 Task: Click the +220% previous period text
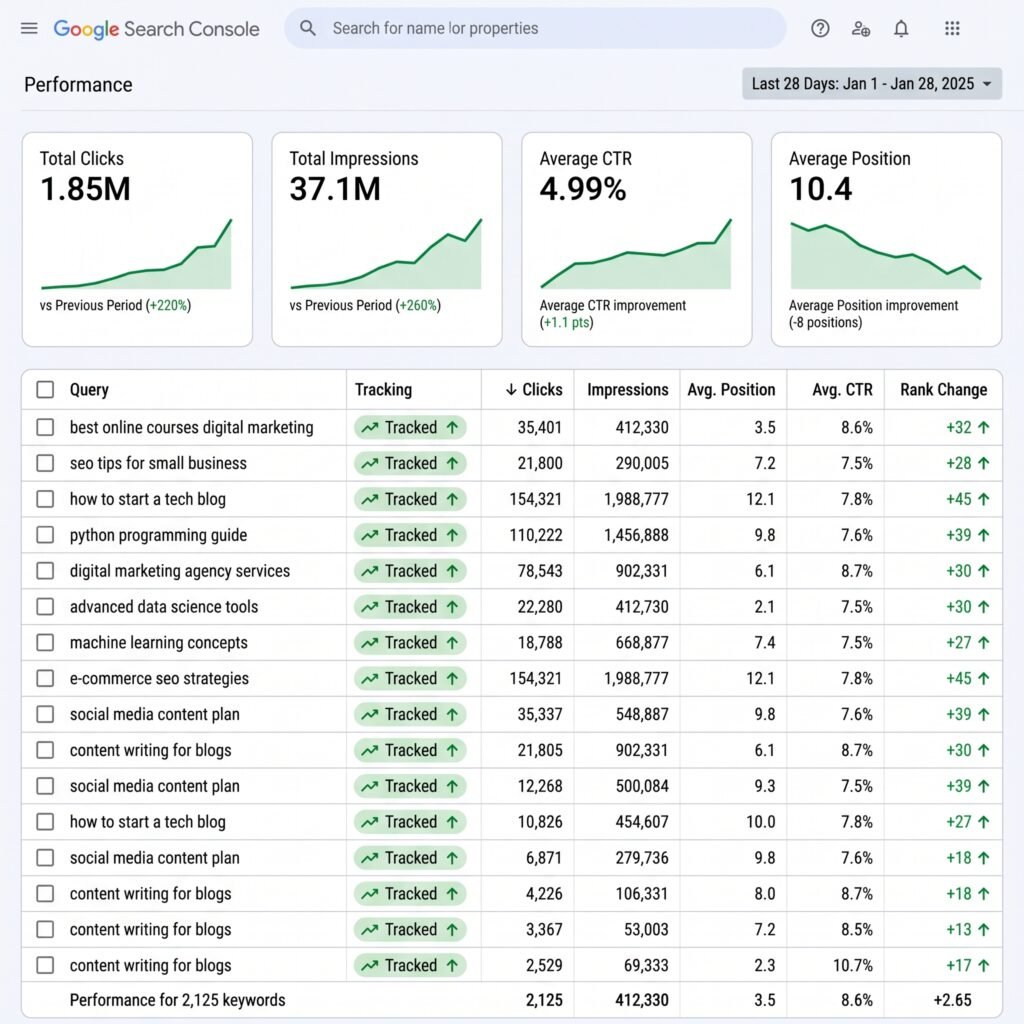click(x=168, y=305)
